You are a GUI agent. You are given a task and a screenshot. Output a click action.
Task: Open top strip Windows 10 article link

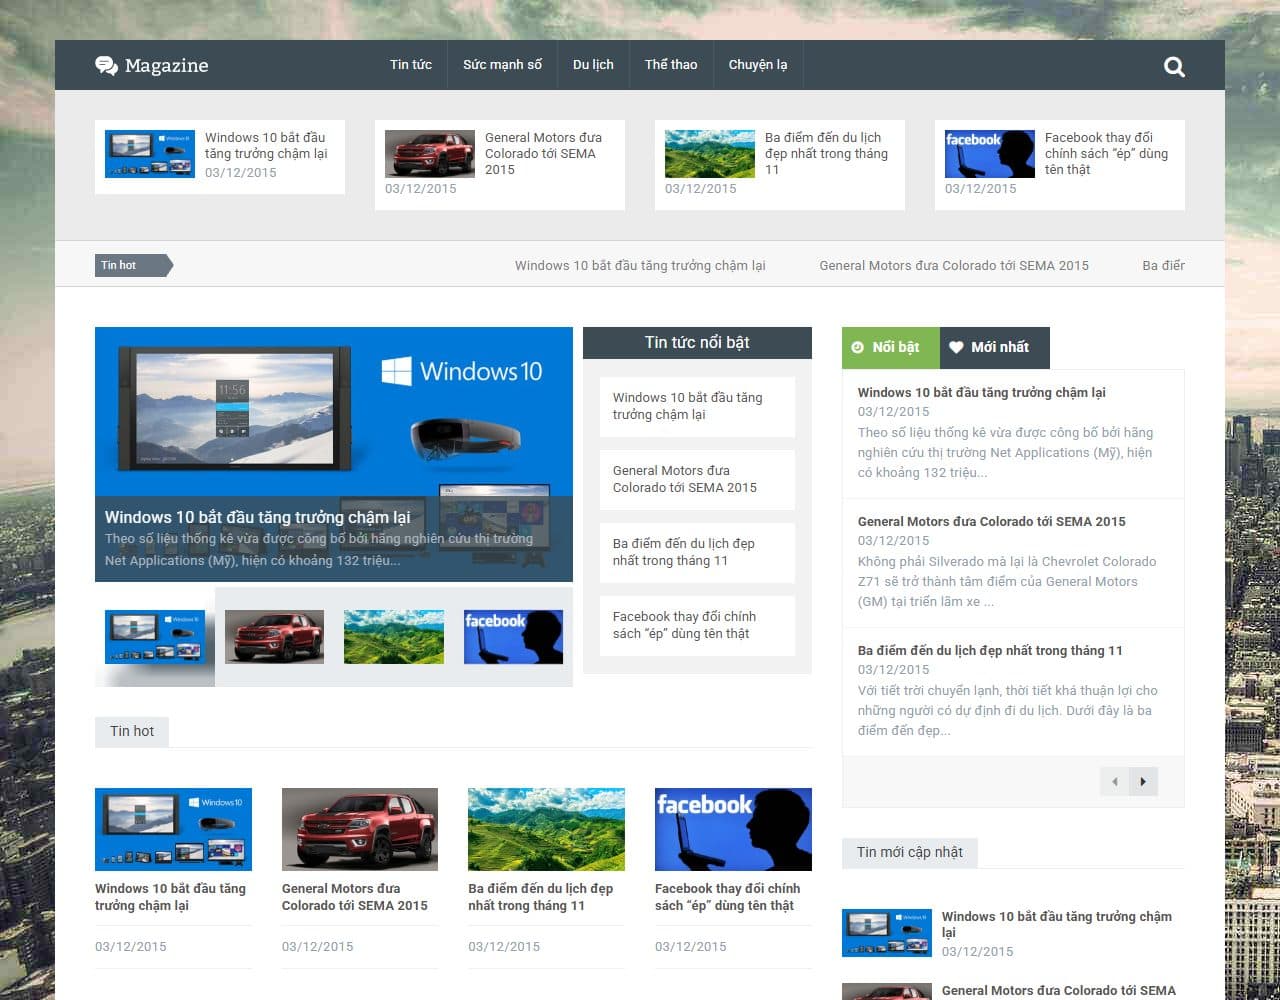(266, 145)
